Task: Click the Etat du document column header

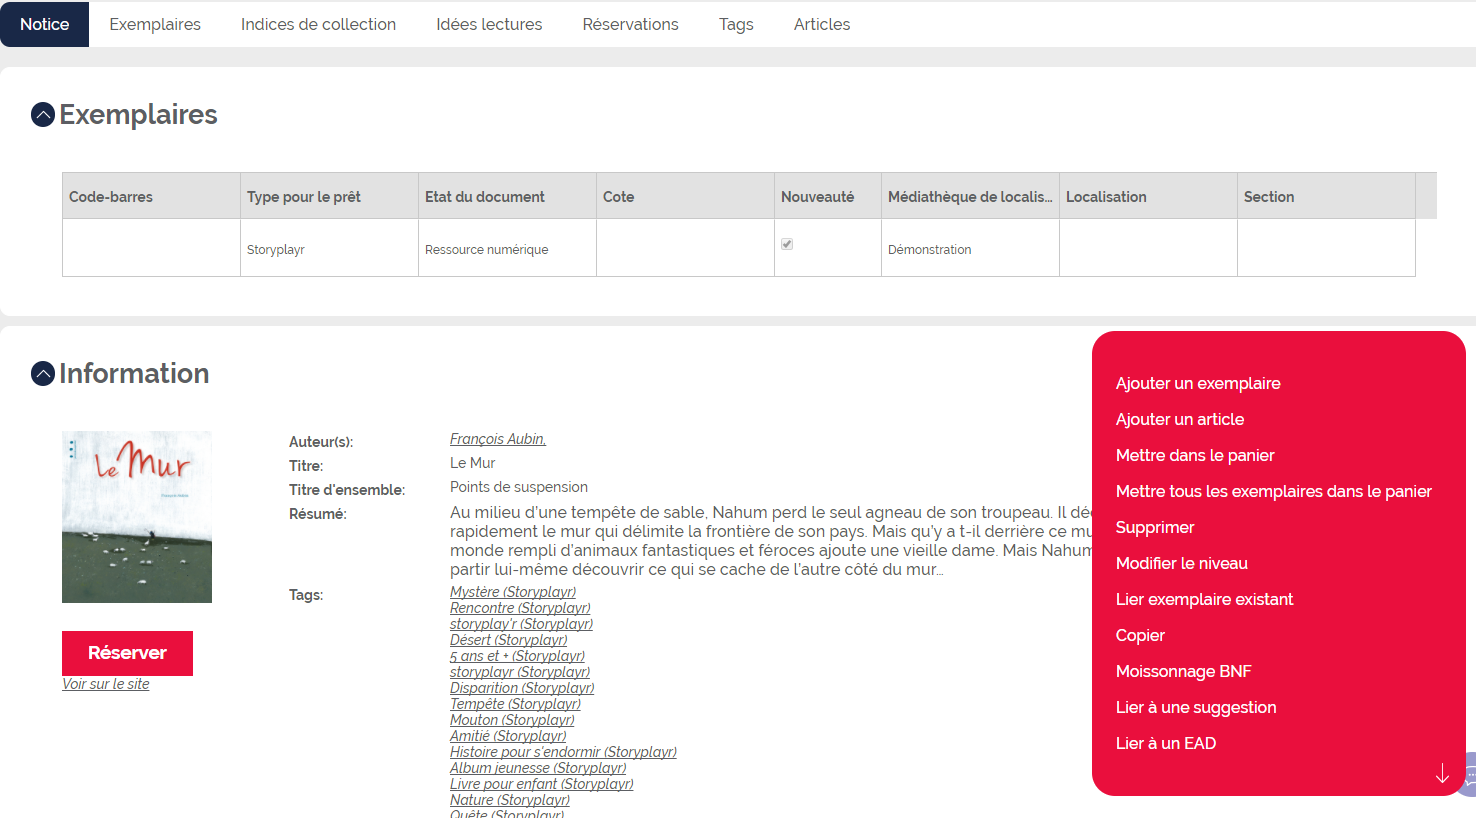Action: tap(507, 196)
